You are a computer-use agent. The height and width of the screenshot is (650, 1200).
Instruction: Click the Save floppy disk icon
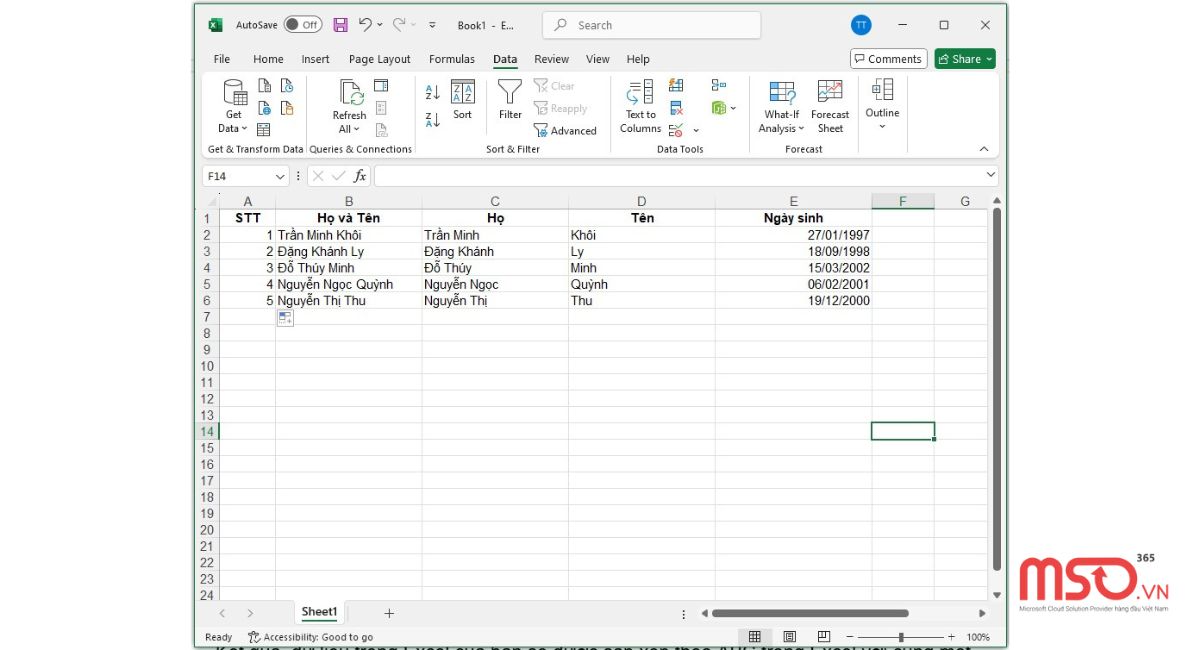pos(340,25)
